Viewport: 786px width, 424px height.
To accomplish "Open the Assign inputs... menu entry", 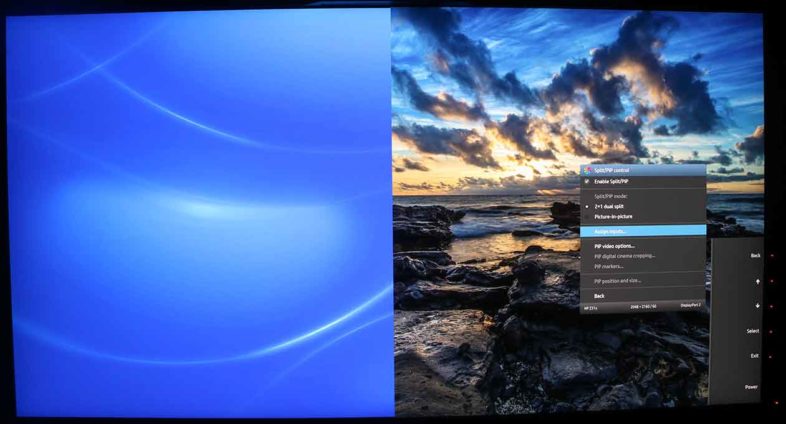I will click(x=643, y=231).
